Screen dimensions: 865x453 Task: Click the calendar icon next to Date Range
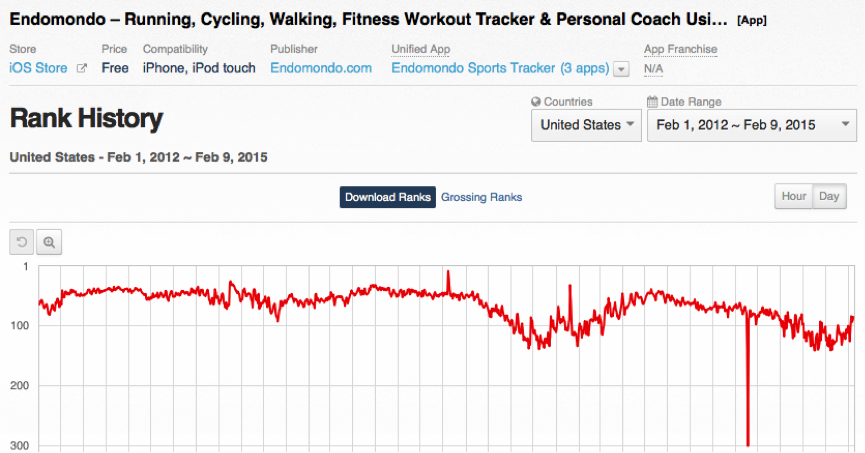pos(653,102)
